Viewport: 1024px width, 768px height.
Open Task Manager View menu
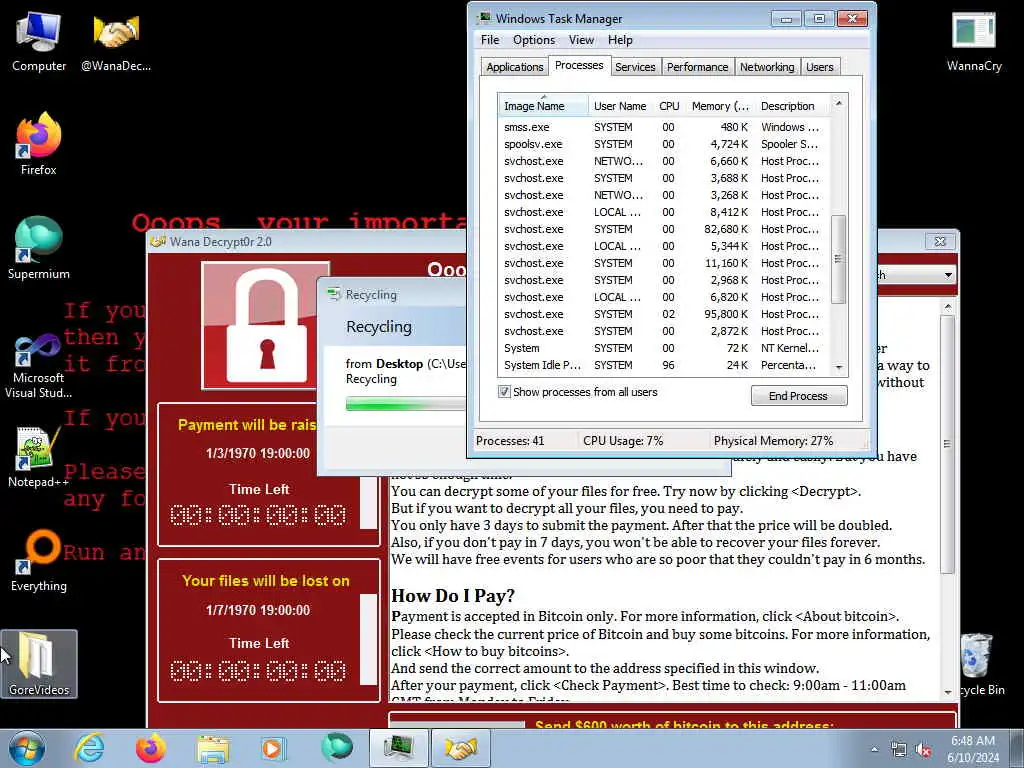point(581,40)
